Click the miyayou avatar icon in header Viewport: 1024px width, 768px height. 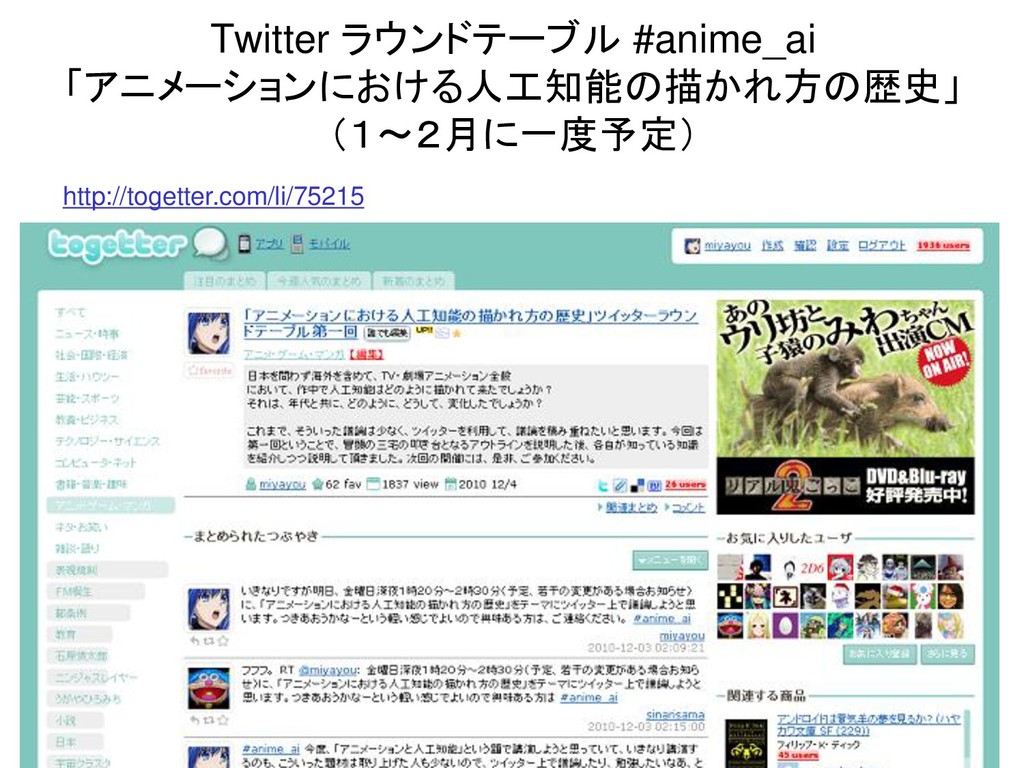692,246
